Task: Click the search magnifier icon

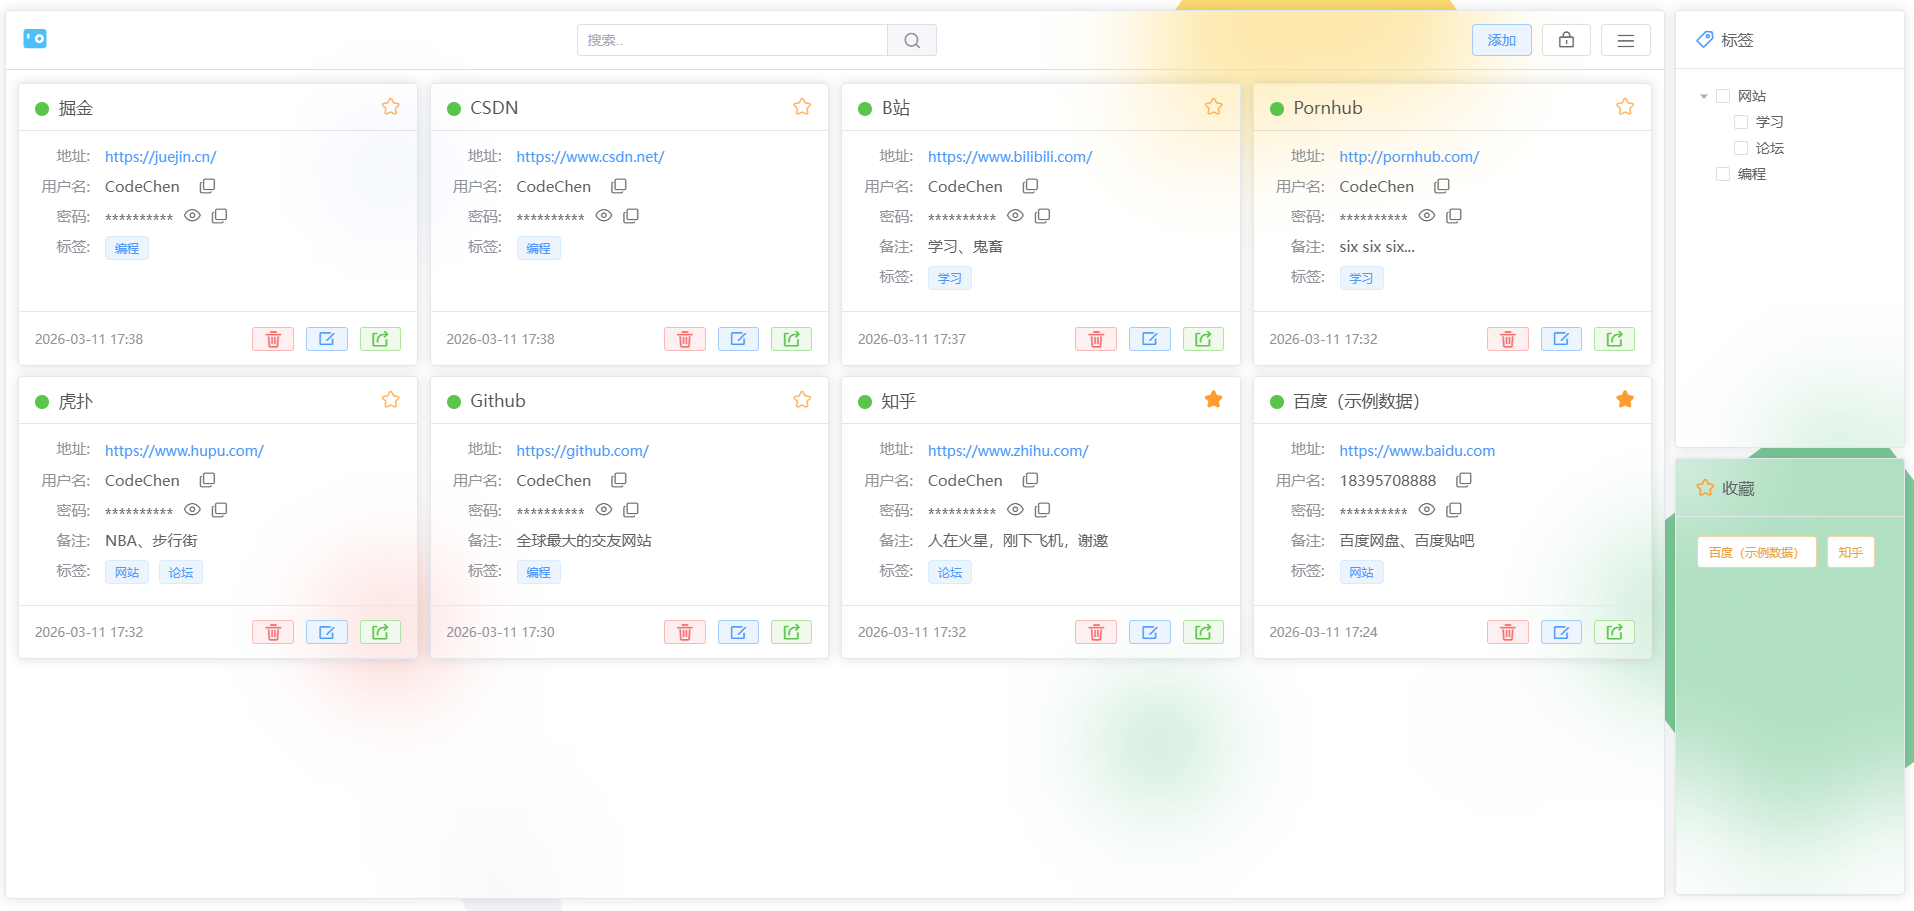Action: pos(912,40)
